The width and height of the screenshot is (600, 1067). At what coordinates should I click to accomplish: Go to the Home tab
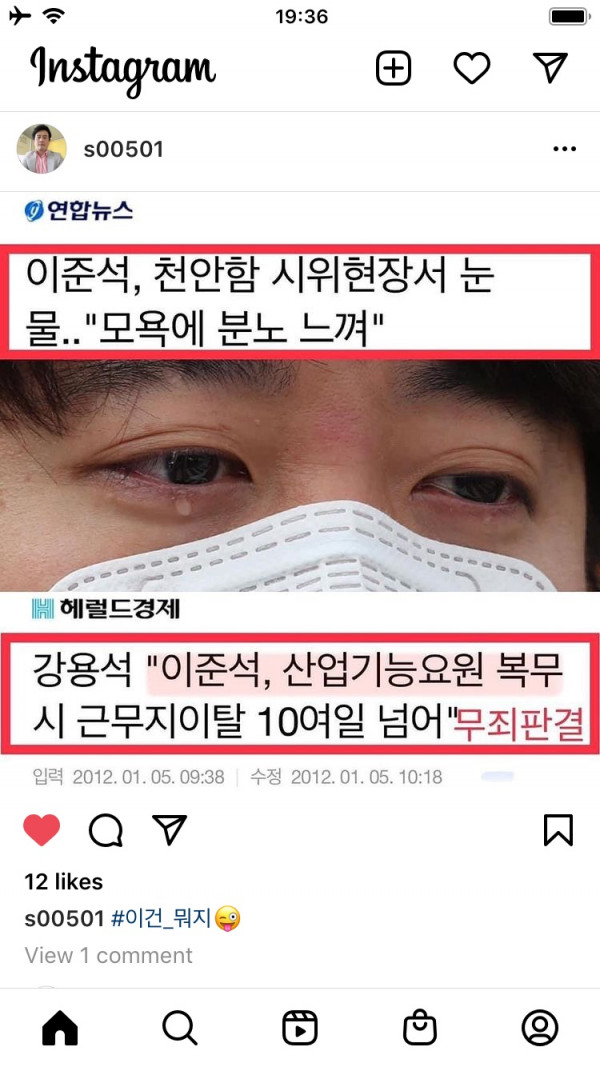[x=60, y=1028]
